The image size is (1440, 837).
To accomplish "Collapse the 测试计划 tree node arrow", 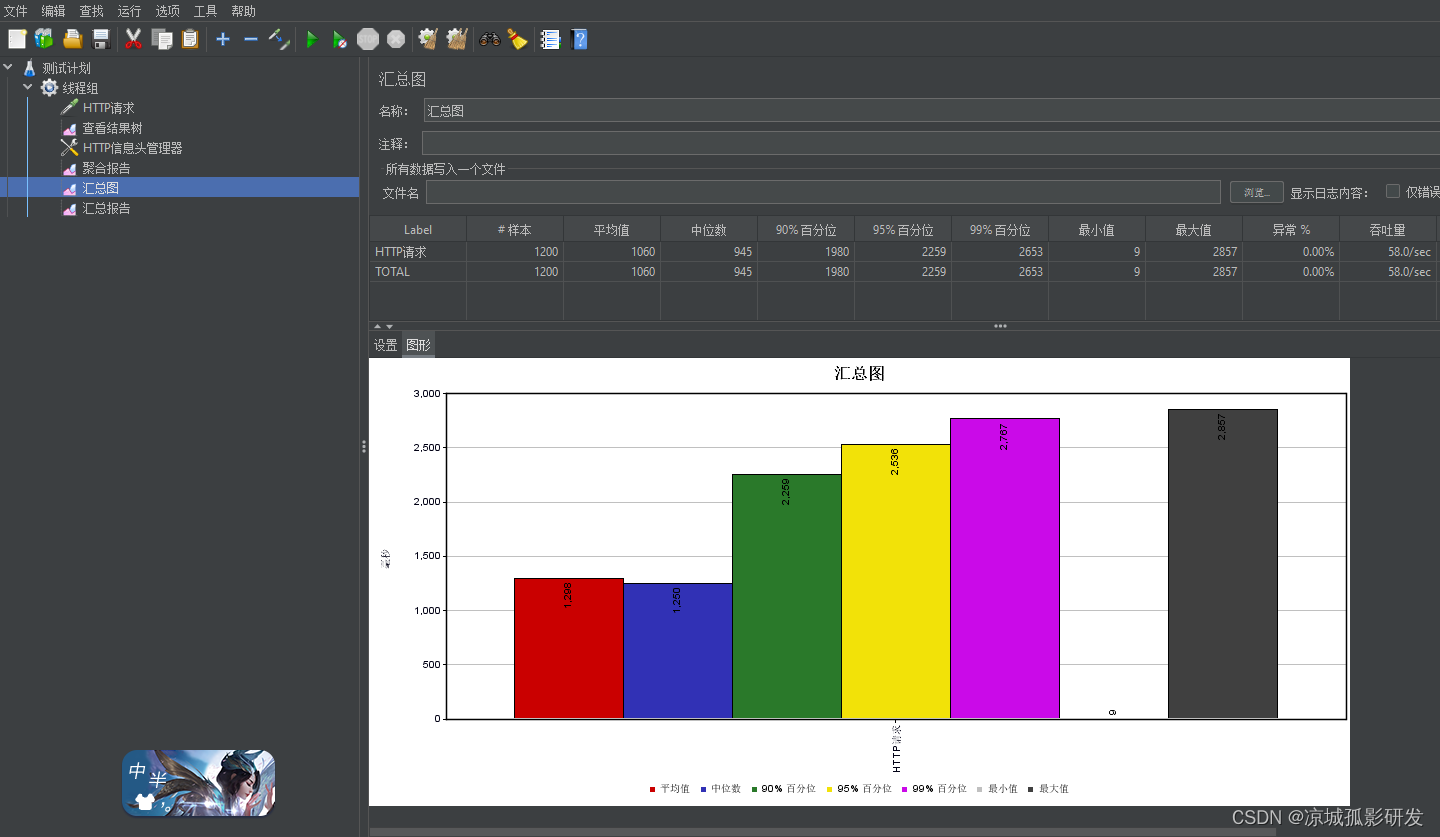I will coord(8,68).
